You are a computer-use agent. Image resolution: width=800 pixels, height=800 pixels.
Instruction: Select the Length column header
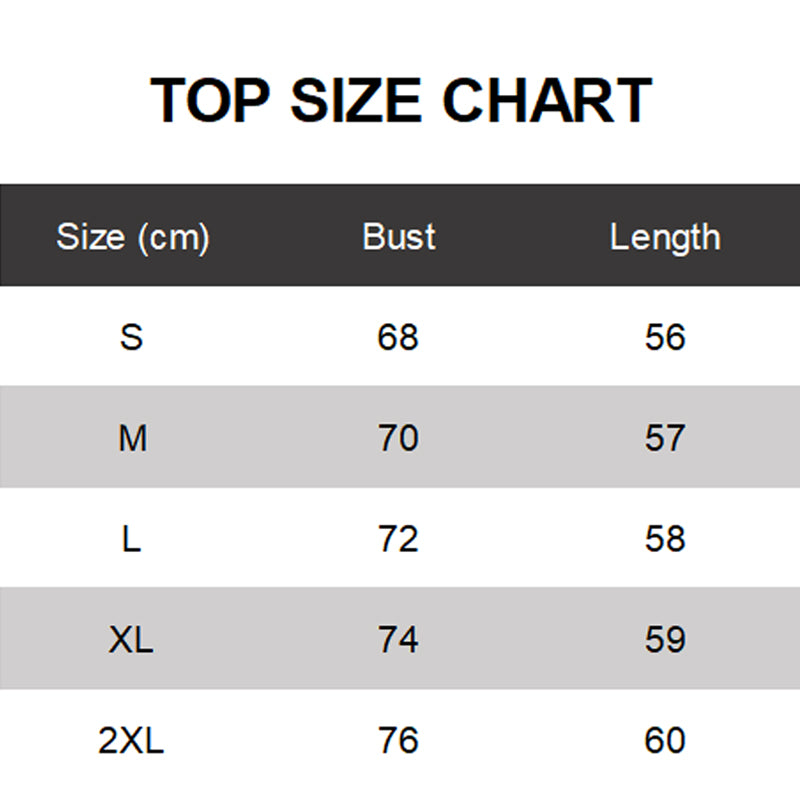tap(665, 238)
